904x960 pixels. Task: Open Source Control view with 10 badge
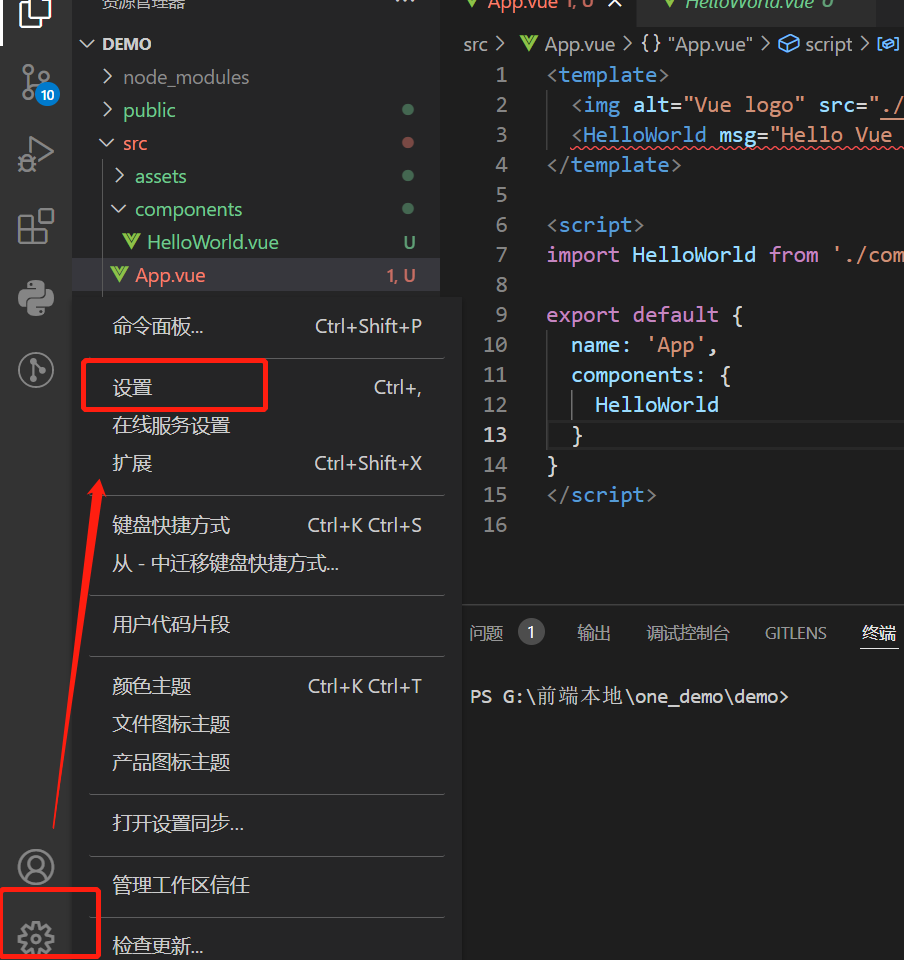pyautogui.click(x=38, y=84)
